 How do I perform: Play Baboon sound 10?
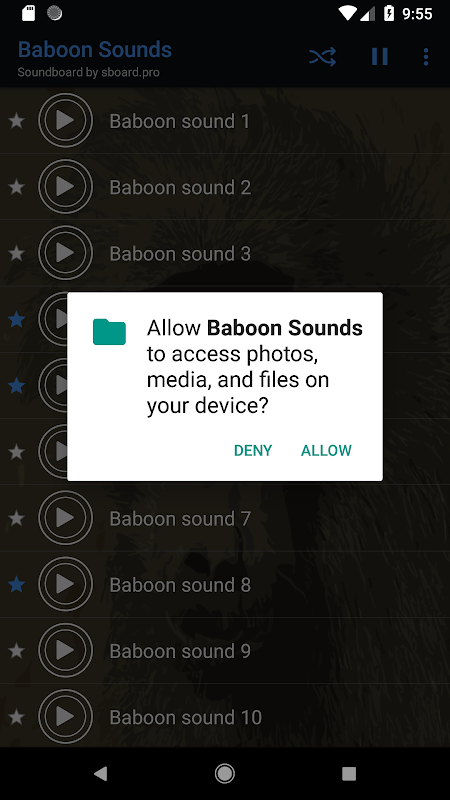[x=65, y=717]
